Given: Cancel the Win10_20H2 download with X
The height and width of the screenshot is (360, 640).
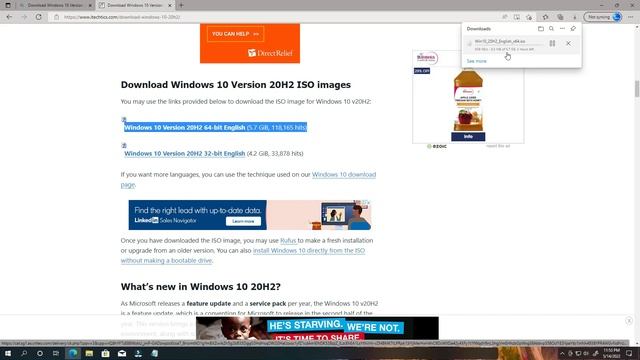Looking at the screenshot, I should 568,43.
